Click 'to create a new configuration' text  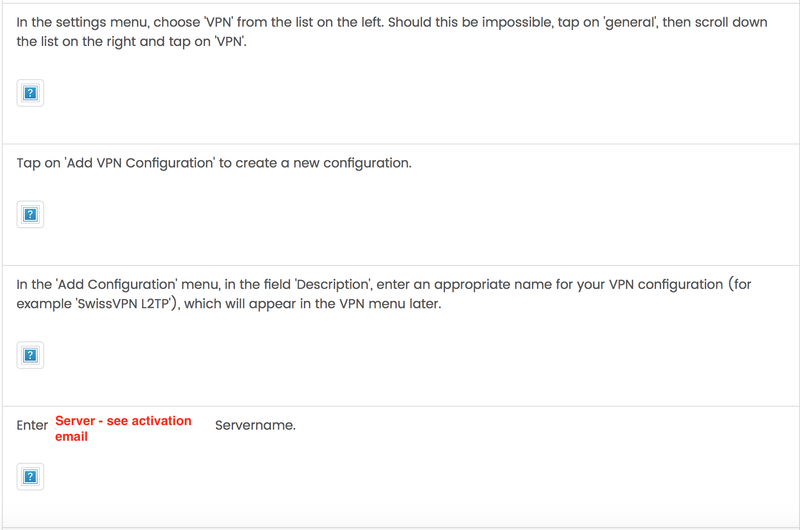(x=315, y=163)
